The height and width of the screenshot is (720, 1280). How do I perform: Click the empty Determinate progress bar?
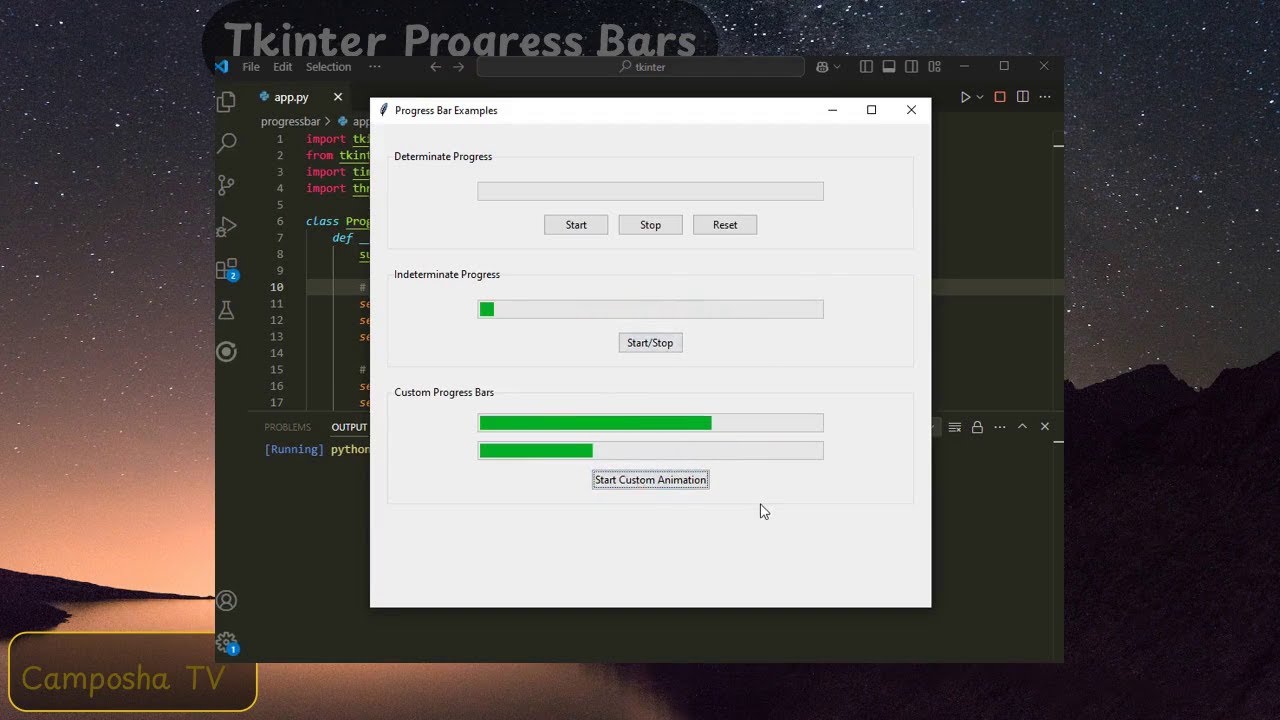point(650,191)
